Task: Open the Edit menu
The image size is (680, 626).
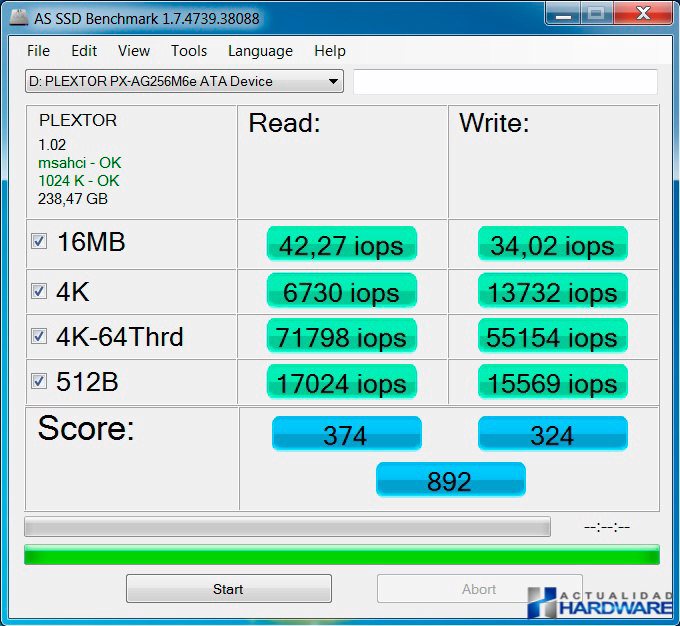Action: point(84,51)
